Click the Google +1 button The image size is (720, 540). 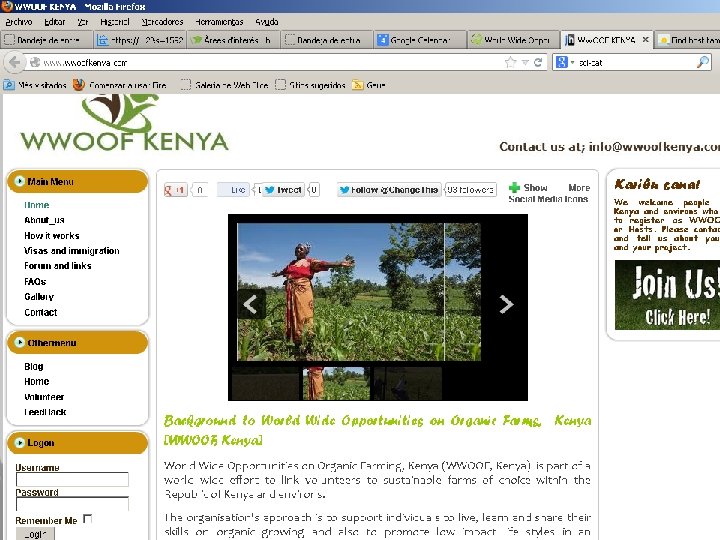(x=175, y=190)
